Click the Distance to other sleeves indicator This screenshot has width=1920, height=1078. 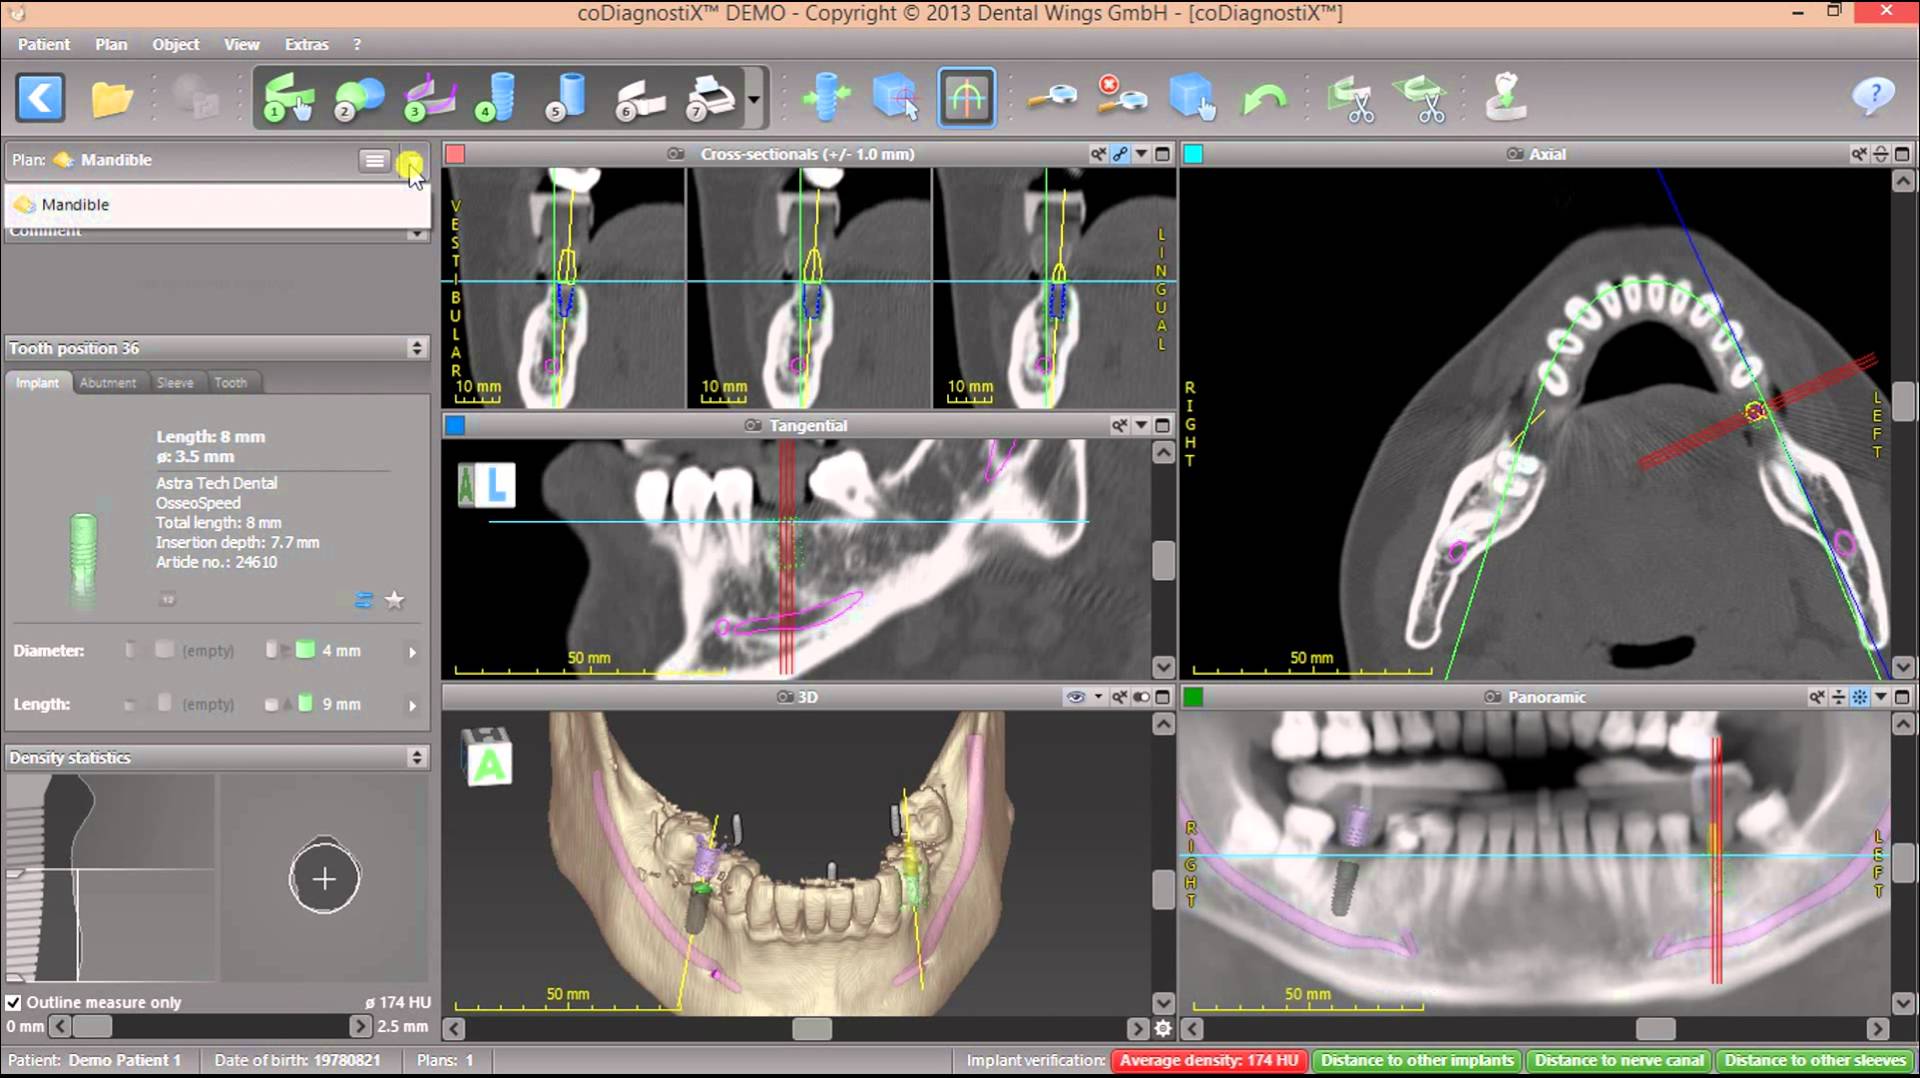tap(1815, 1060)
